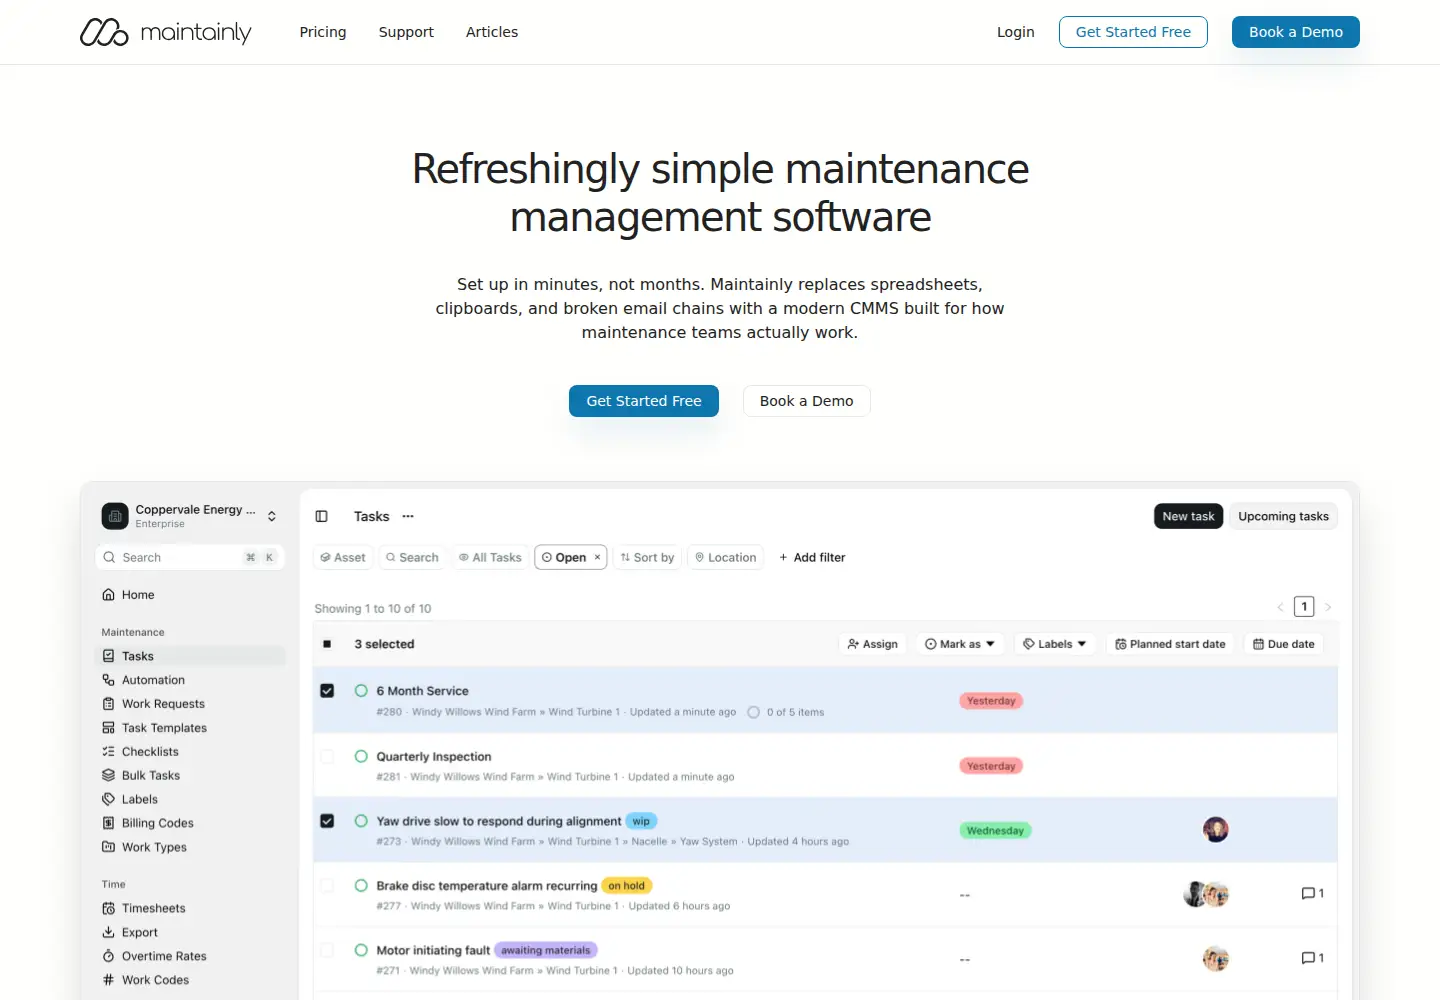1440x1000 pixels.
Task: Toggle the select-all checkbox beside 3 selected
Action: click(327, 644)
